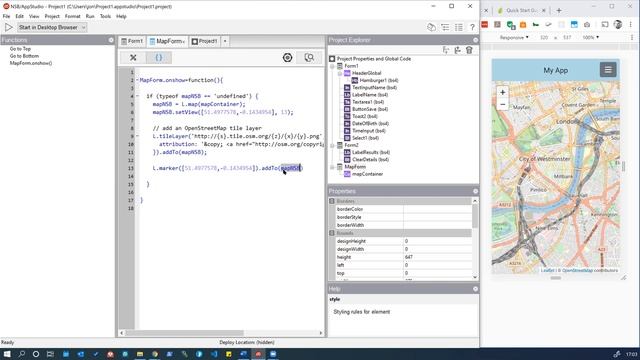Zoom out on the map preview
The height and width of the screenshot is (360, 640).
[502, 104]
